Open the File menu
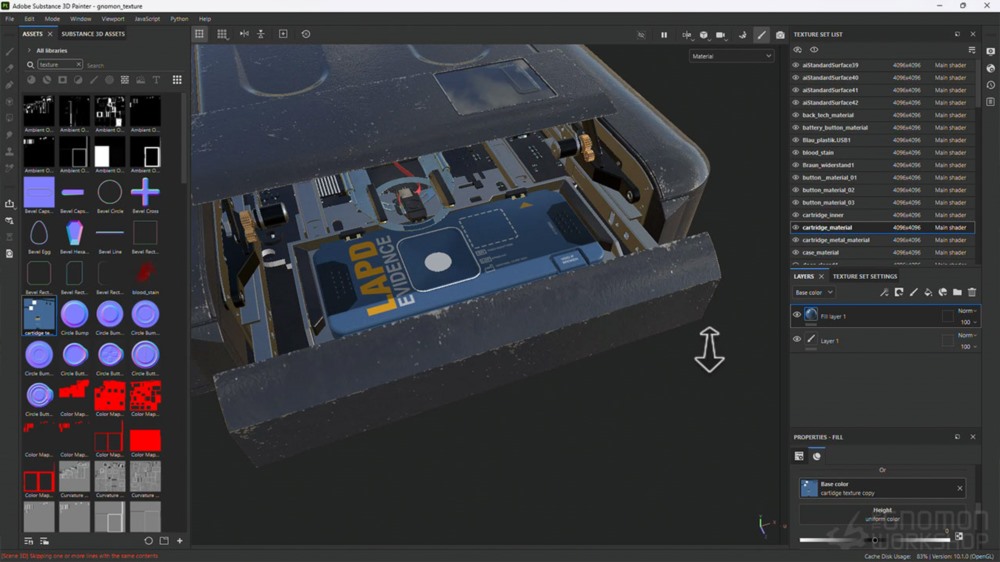The width and height of the screenshot is (1000, 562). coord(10,18)
